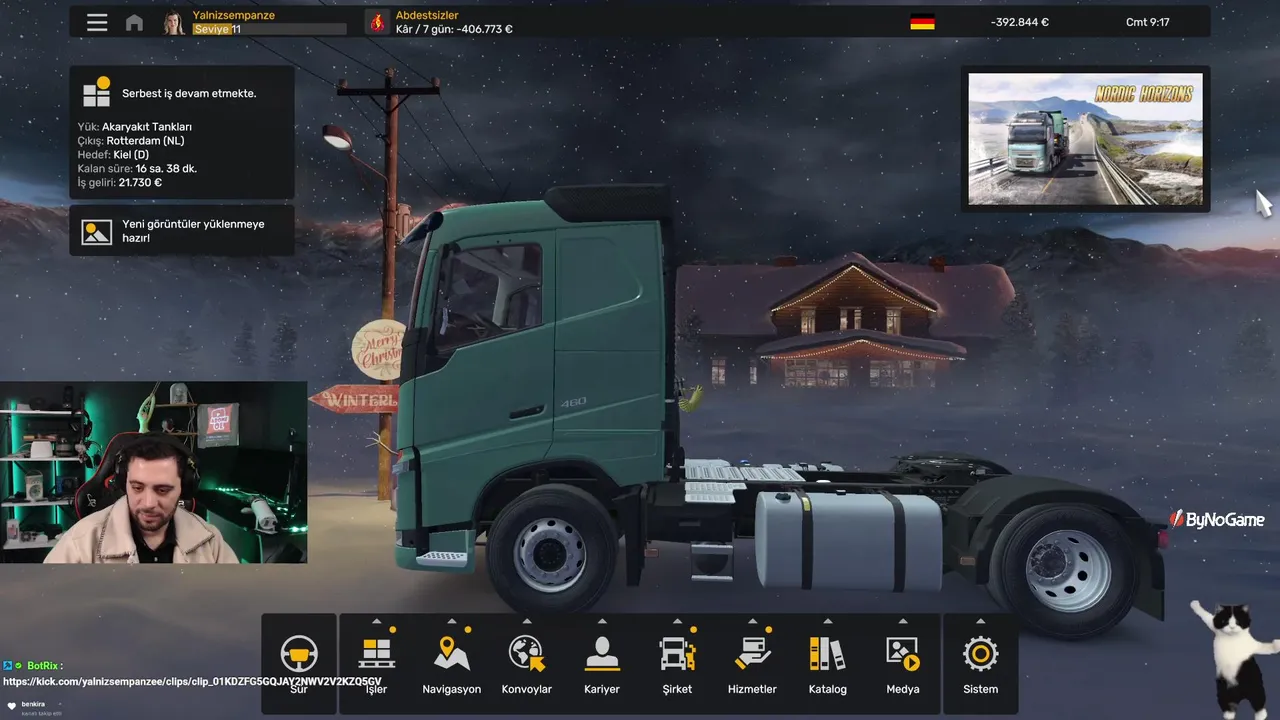
Task: Click the 'İş geliri: 21.730 €' text
Action: 120,183
